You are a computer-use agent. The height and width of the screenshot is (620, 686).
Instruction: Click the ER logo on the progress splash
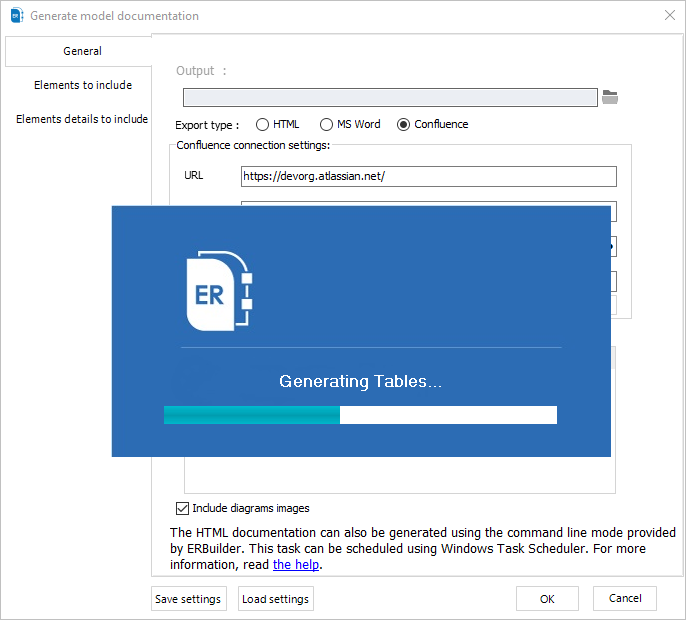pyautogui.click(x=219, y=291)
